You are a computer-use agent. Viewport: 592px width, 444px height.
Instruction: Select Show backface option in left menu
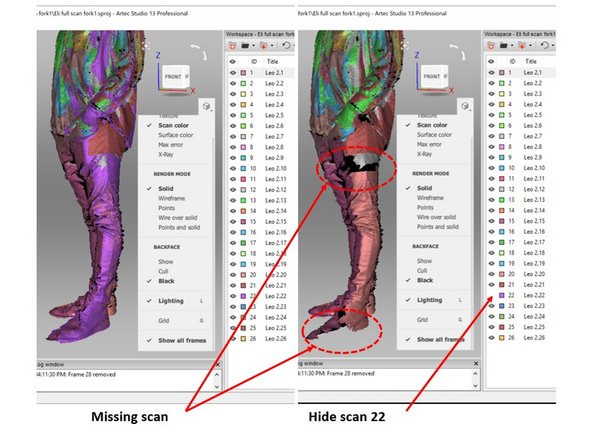[165, 262]
